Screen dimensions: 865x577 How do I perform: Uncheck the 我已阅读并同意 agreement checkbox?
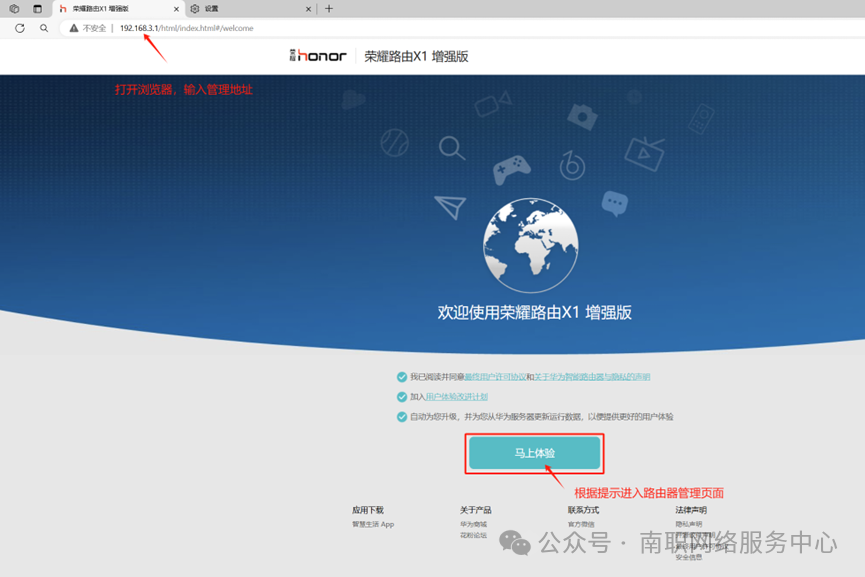[x=402, y=377]
